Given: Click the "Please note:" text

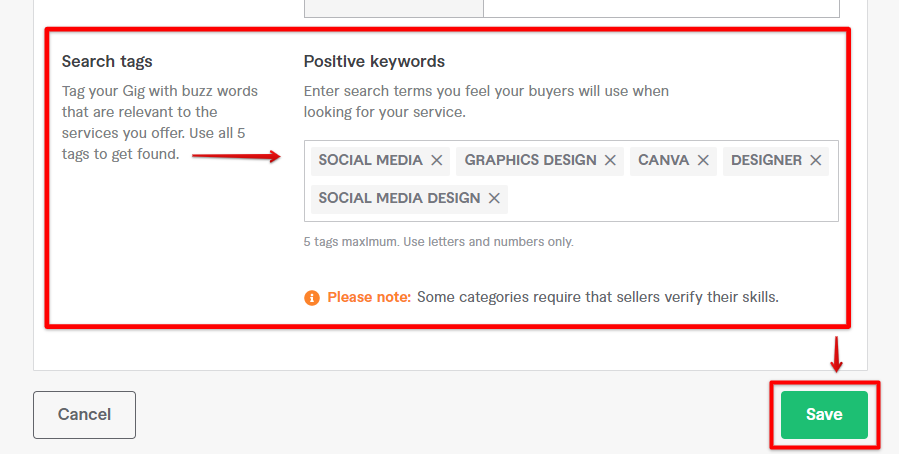Looking at the screenshot, I should pos(369,297).
